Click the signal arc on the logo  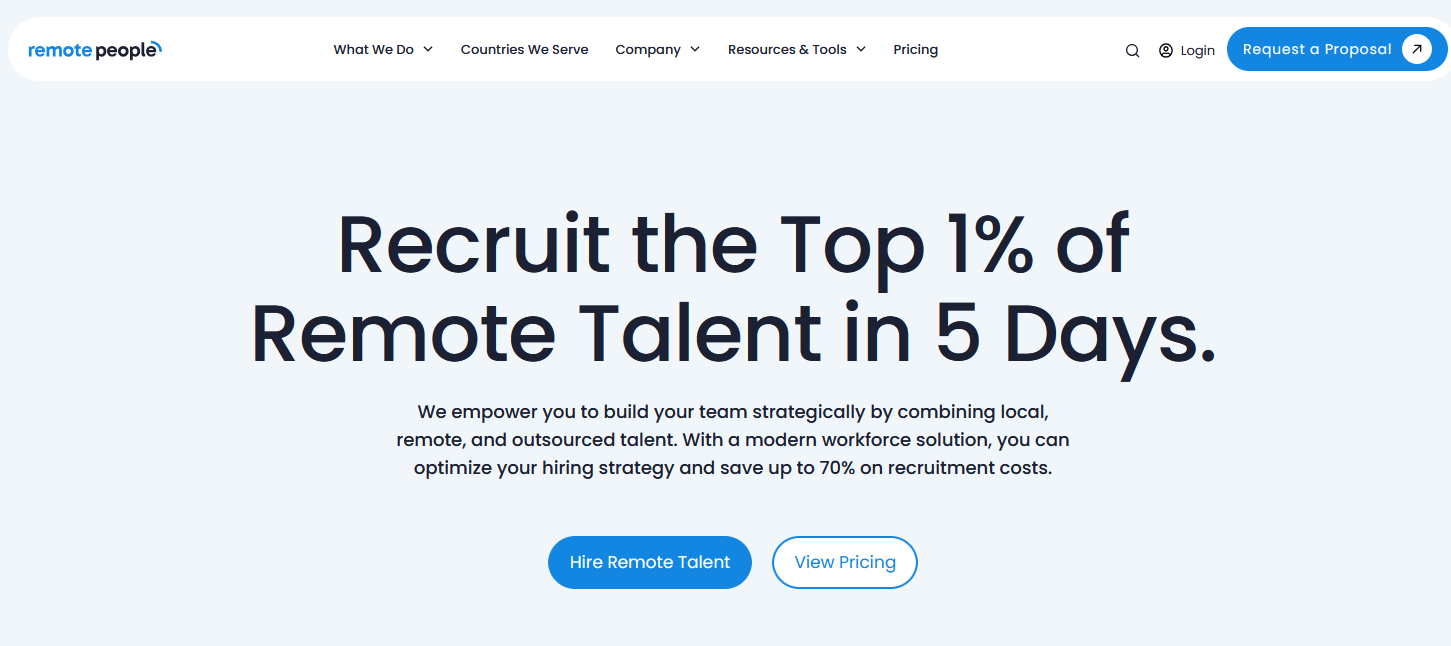coord(156,46)
